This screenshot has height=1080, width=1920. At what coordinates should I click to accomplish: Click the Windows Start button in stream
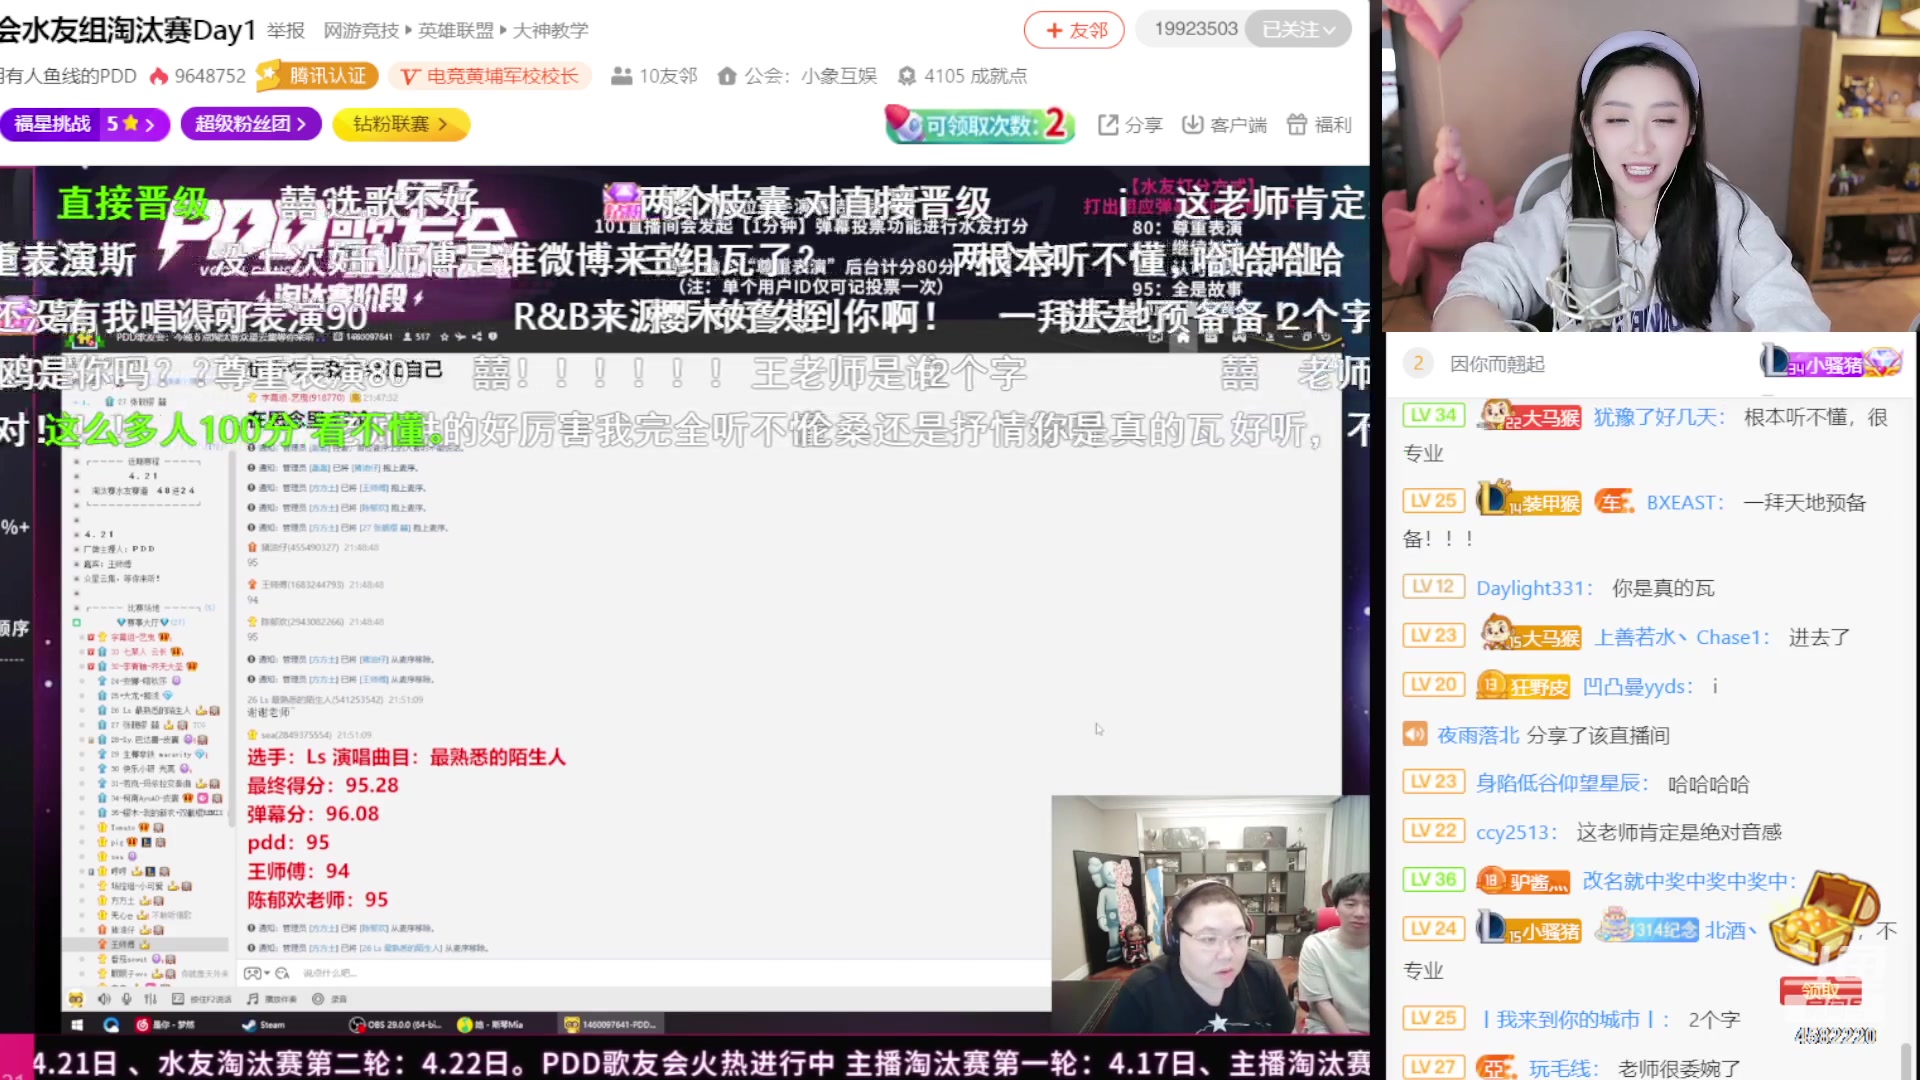(x=77, y=1025)
